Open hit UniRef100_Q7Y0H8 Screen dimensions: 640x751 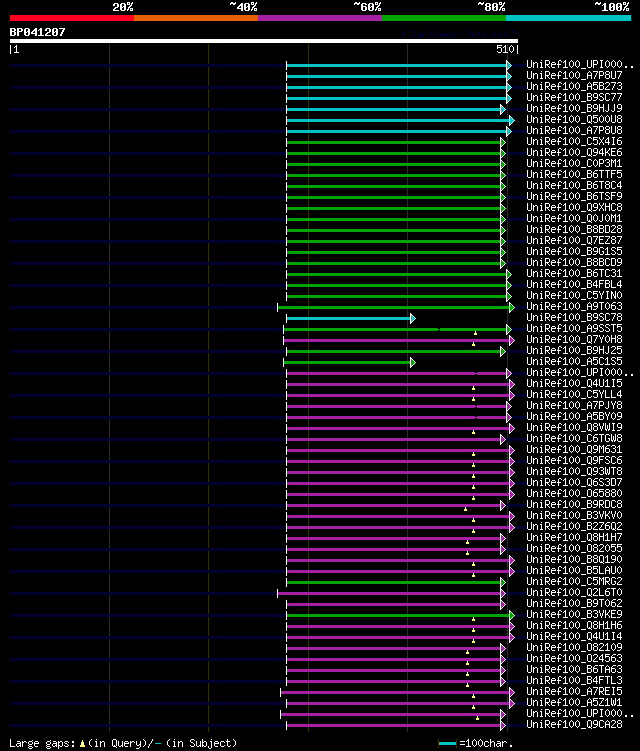point(574,340)
